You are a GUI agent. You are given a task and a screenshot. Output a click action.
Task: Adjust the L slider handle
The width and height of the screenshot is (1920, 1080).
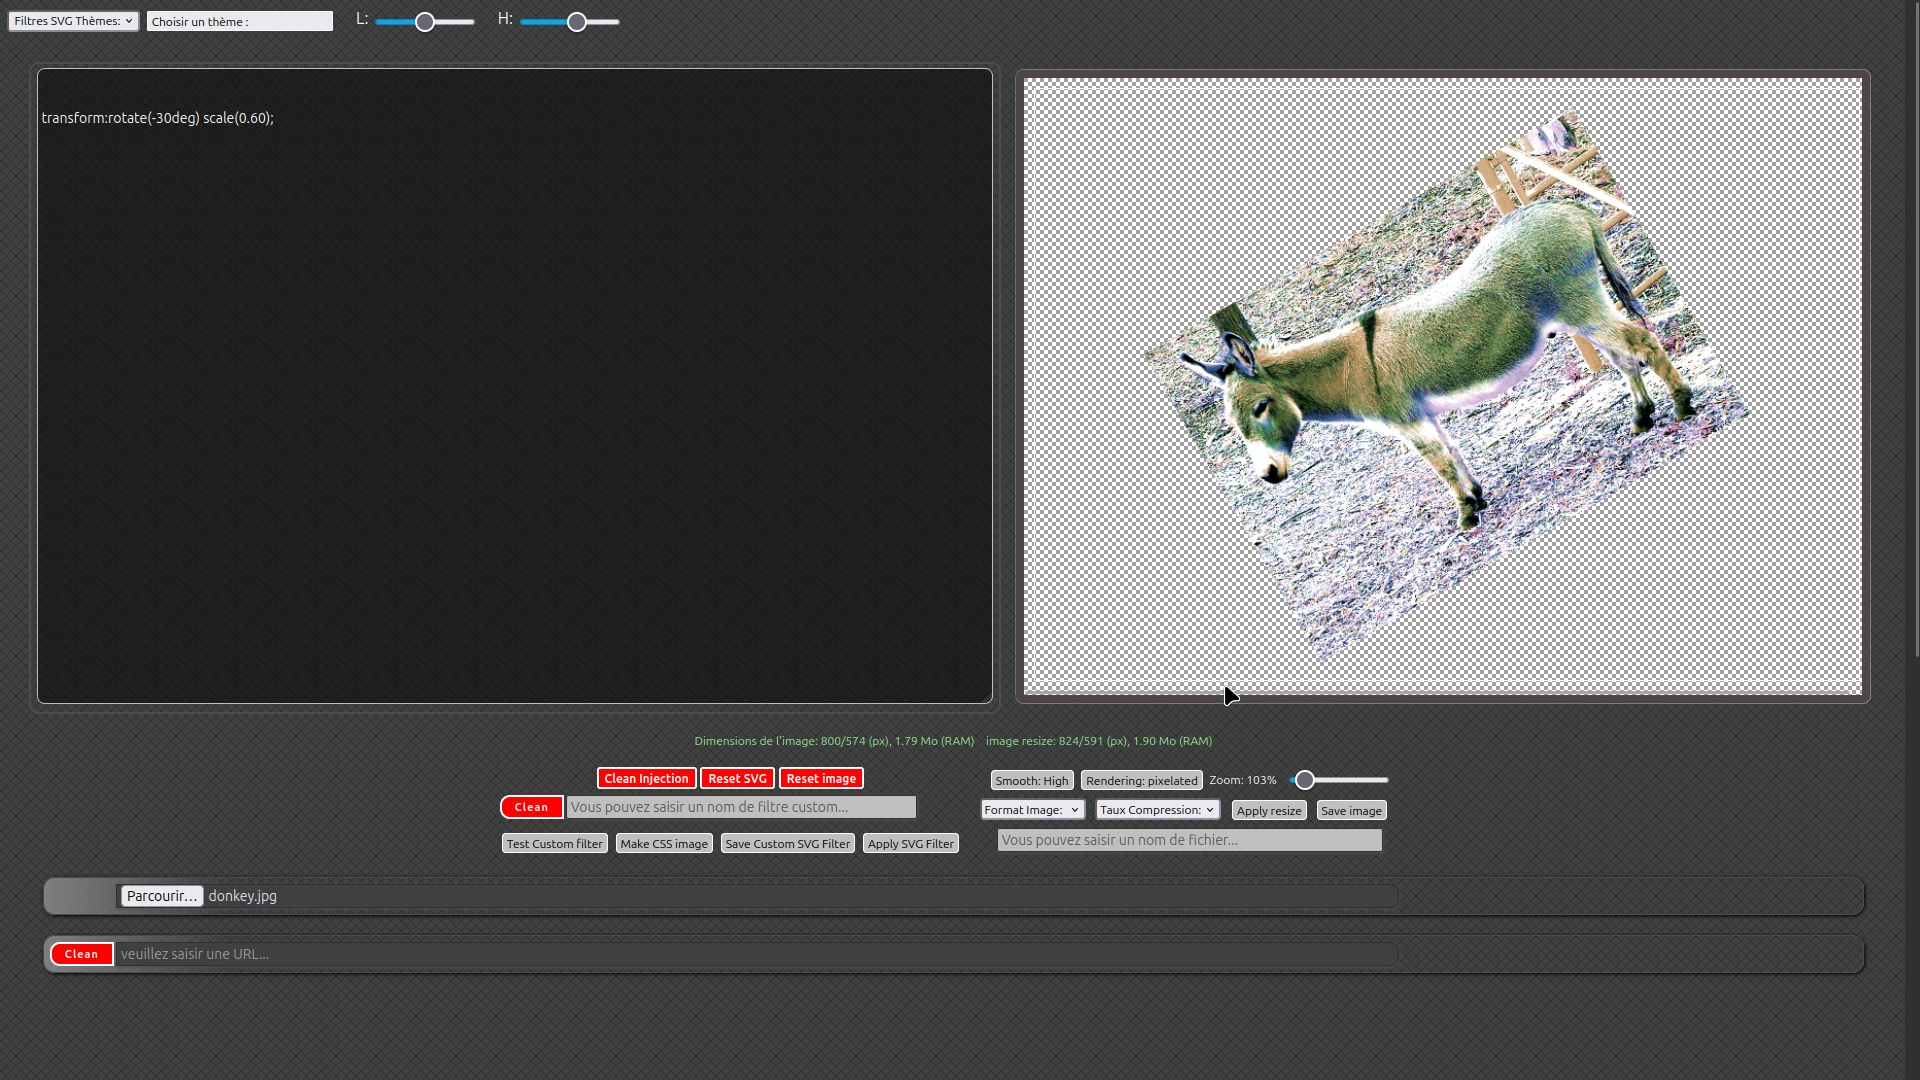425,22
